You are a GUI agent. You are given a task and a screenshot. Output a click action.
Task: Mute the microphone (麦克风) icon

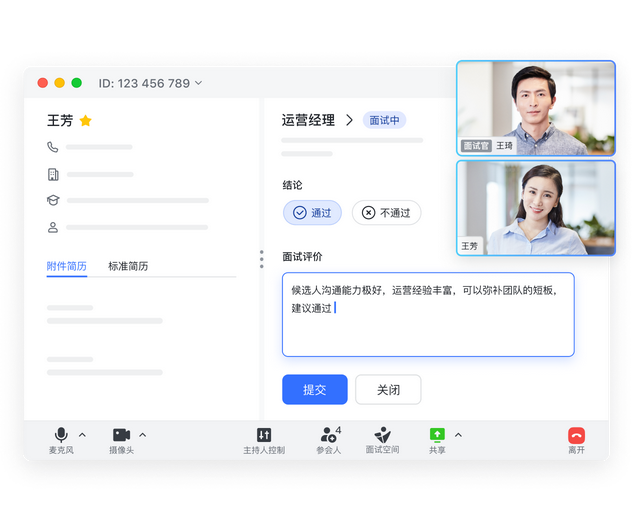coord(61,435)
